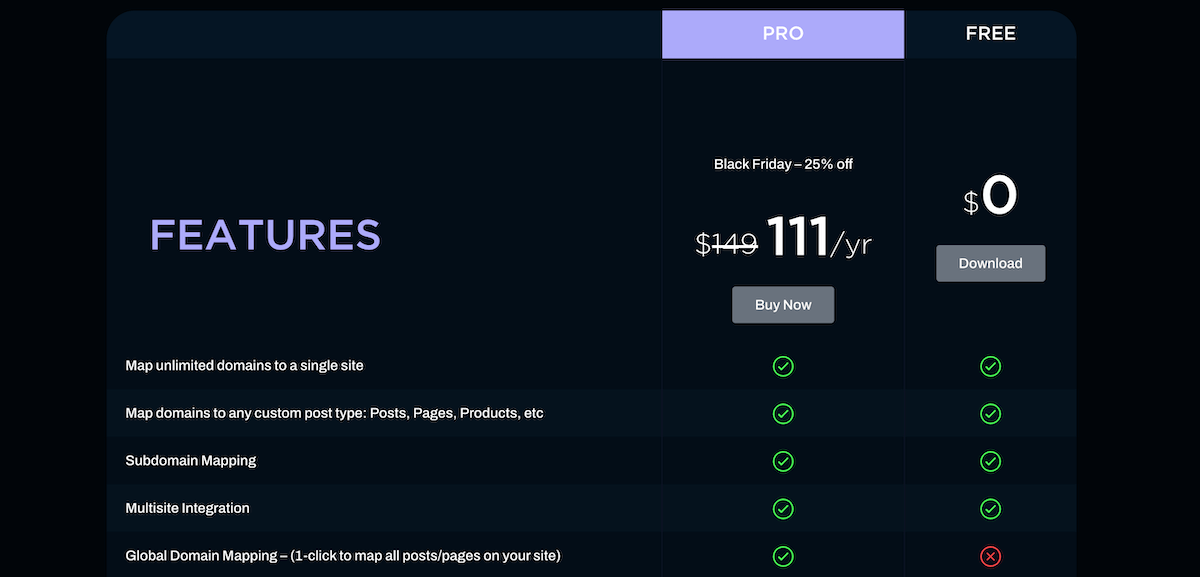The image size is (1200, 577).
Task: Click the FEATURES heading
Action: click(x=265, y=235)
